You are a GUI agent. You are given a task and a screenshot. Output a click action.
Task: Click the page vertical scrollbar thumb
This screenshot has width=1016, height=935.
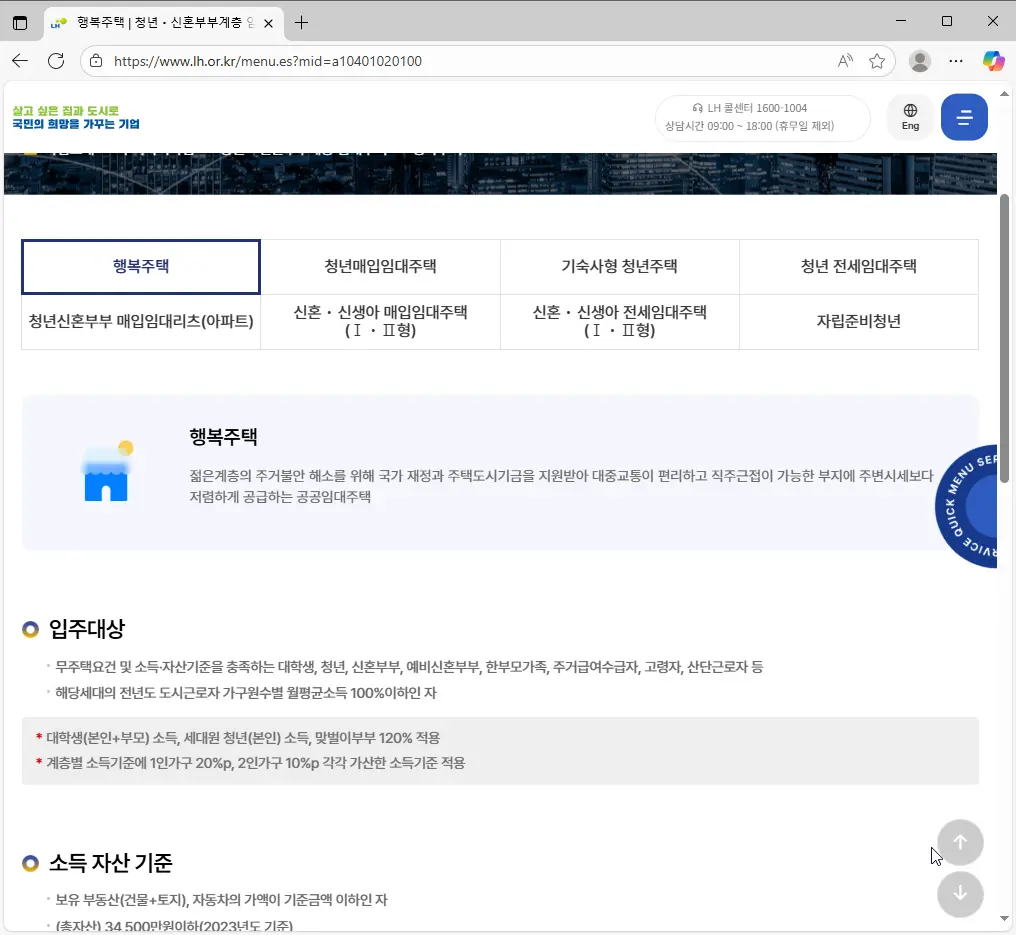pos(1004,338)
